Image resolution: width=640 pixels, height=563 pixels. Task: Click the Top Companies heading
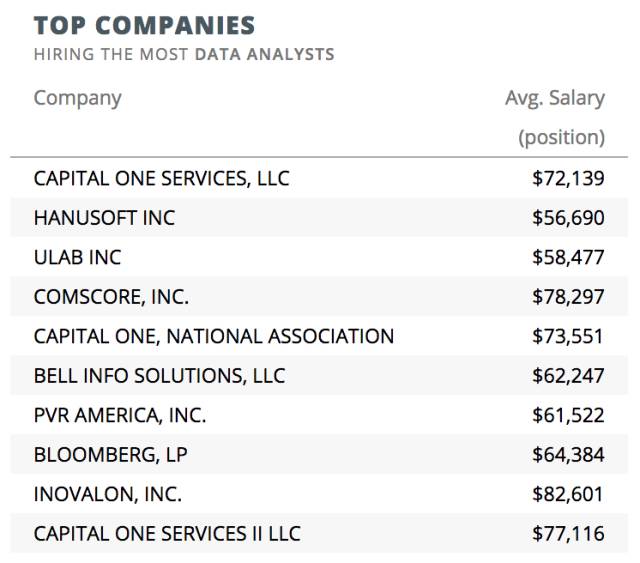coord(144,26)
